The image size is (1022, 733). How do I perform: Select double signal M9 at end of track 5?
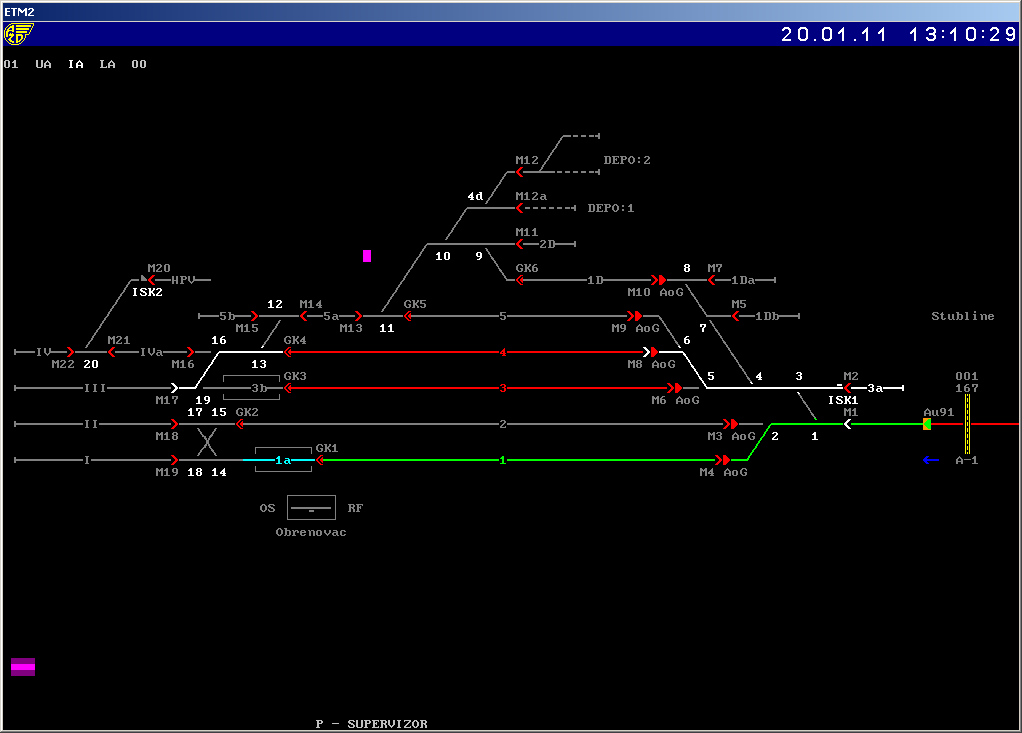point(635,316)
